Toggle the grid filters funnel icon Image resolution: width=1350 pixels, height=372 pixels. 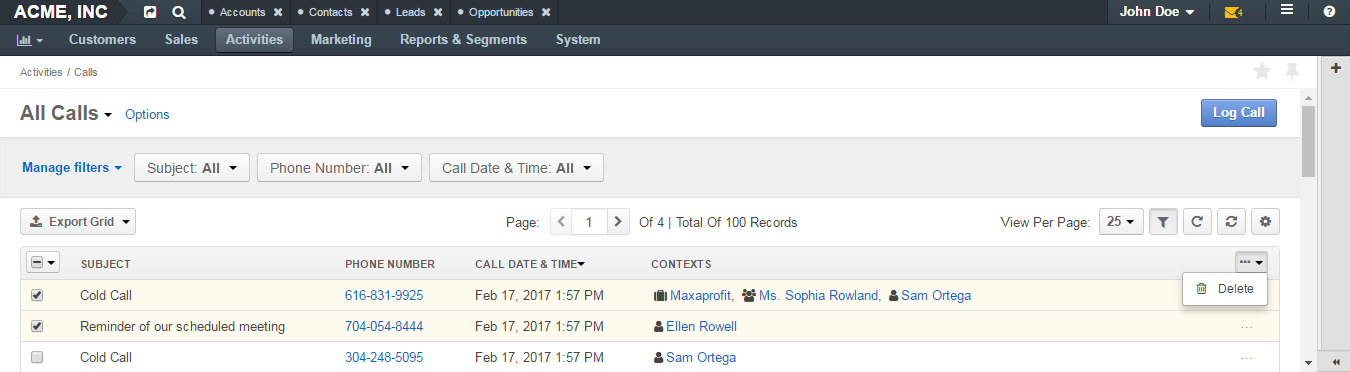tap(1163, 222)
